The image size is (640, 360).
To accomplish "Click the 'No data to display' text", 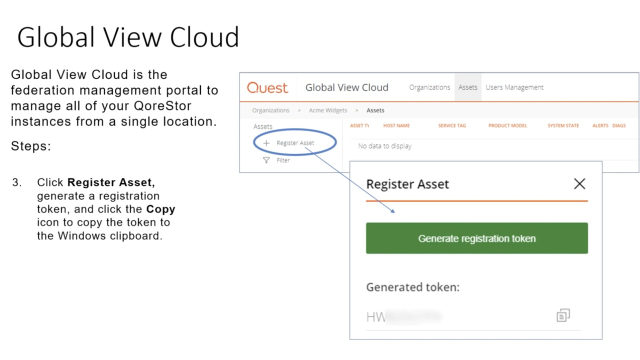I will [384, 146].
